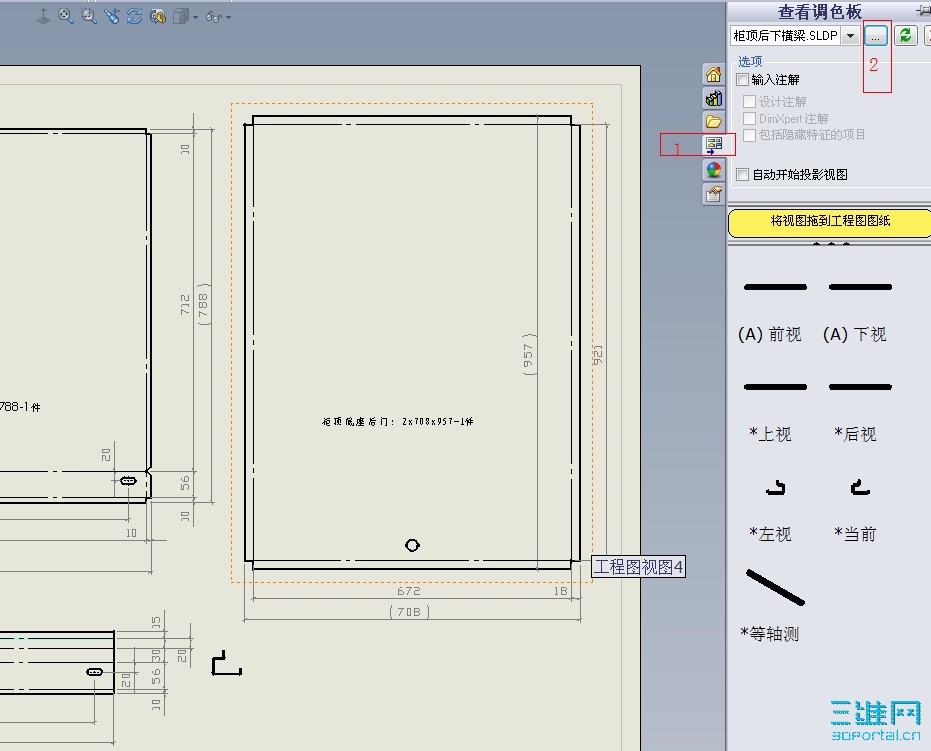Image resolution: width=931 pixels, height=751 pixels.
Task: Click the Zoom to Fit magnifier icon
Action: click(x=66, y=16)
